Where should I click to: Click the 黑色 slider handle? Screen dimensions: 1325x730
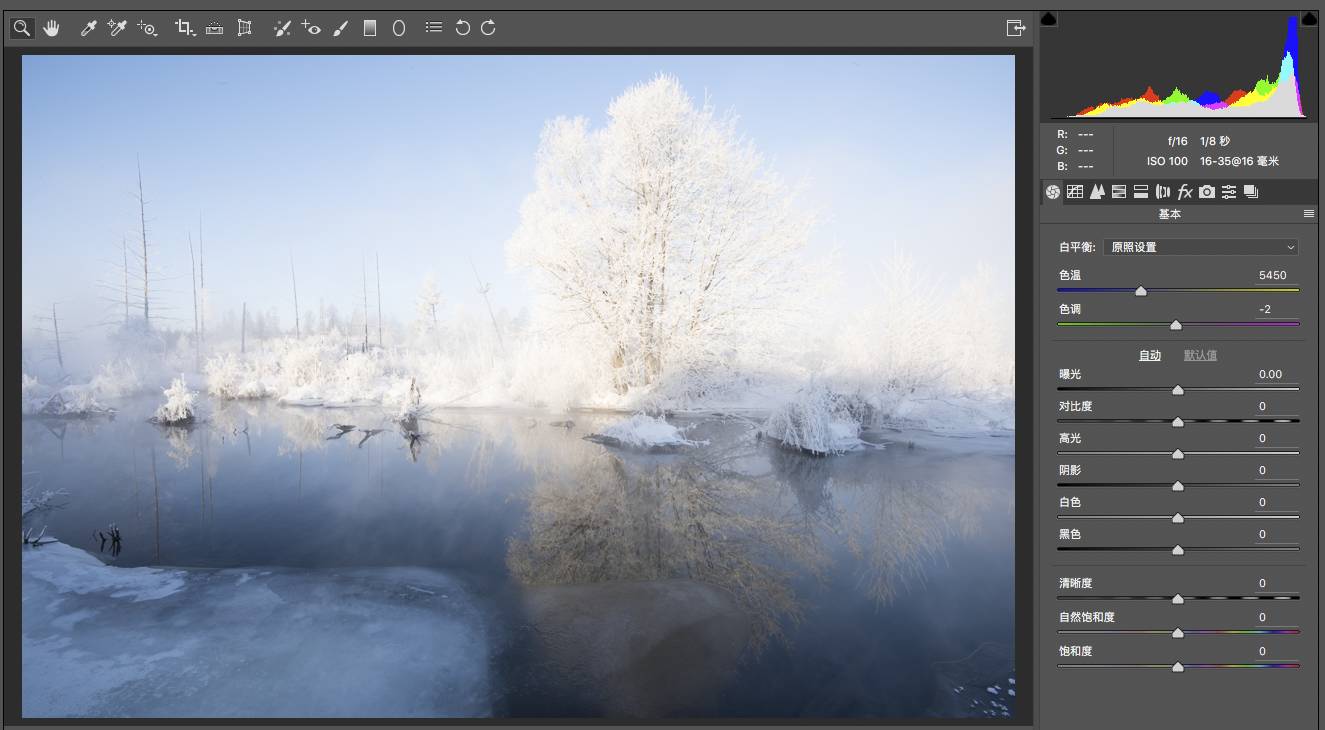(1178, 550)
